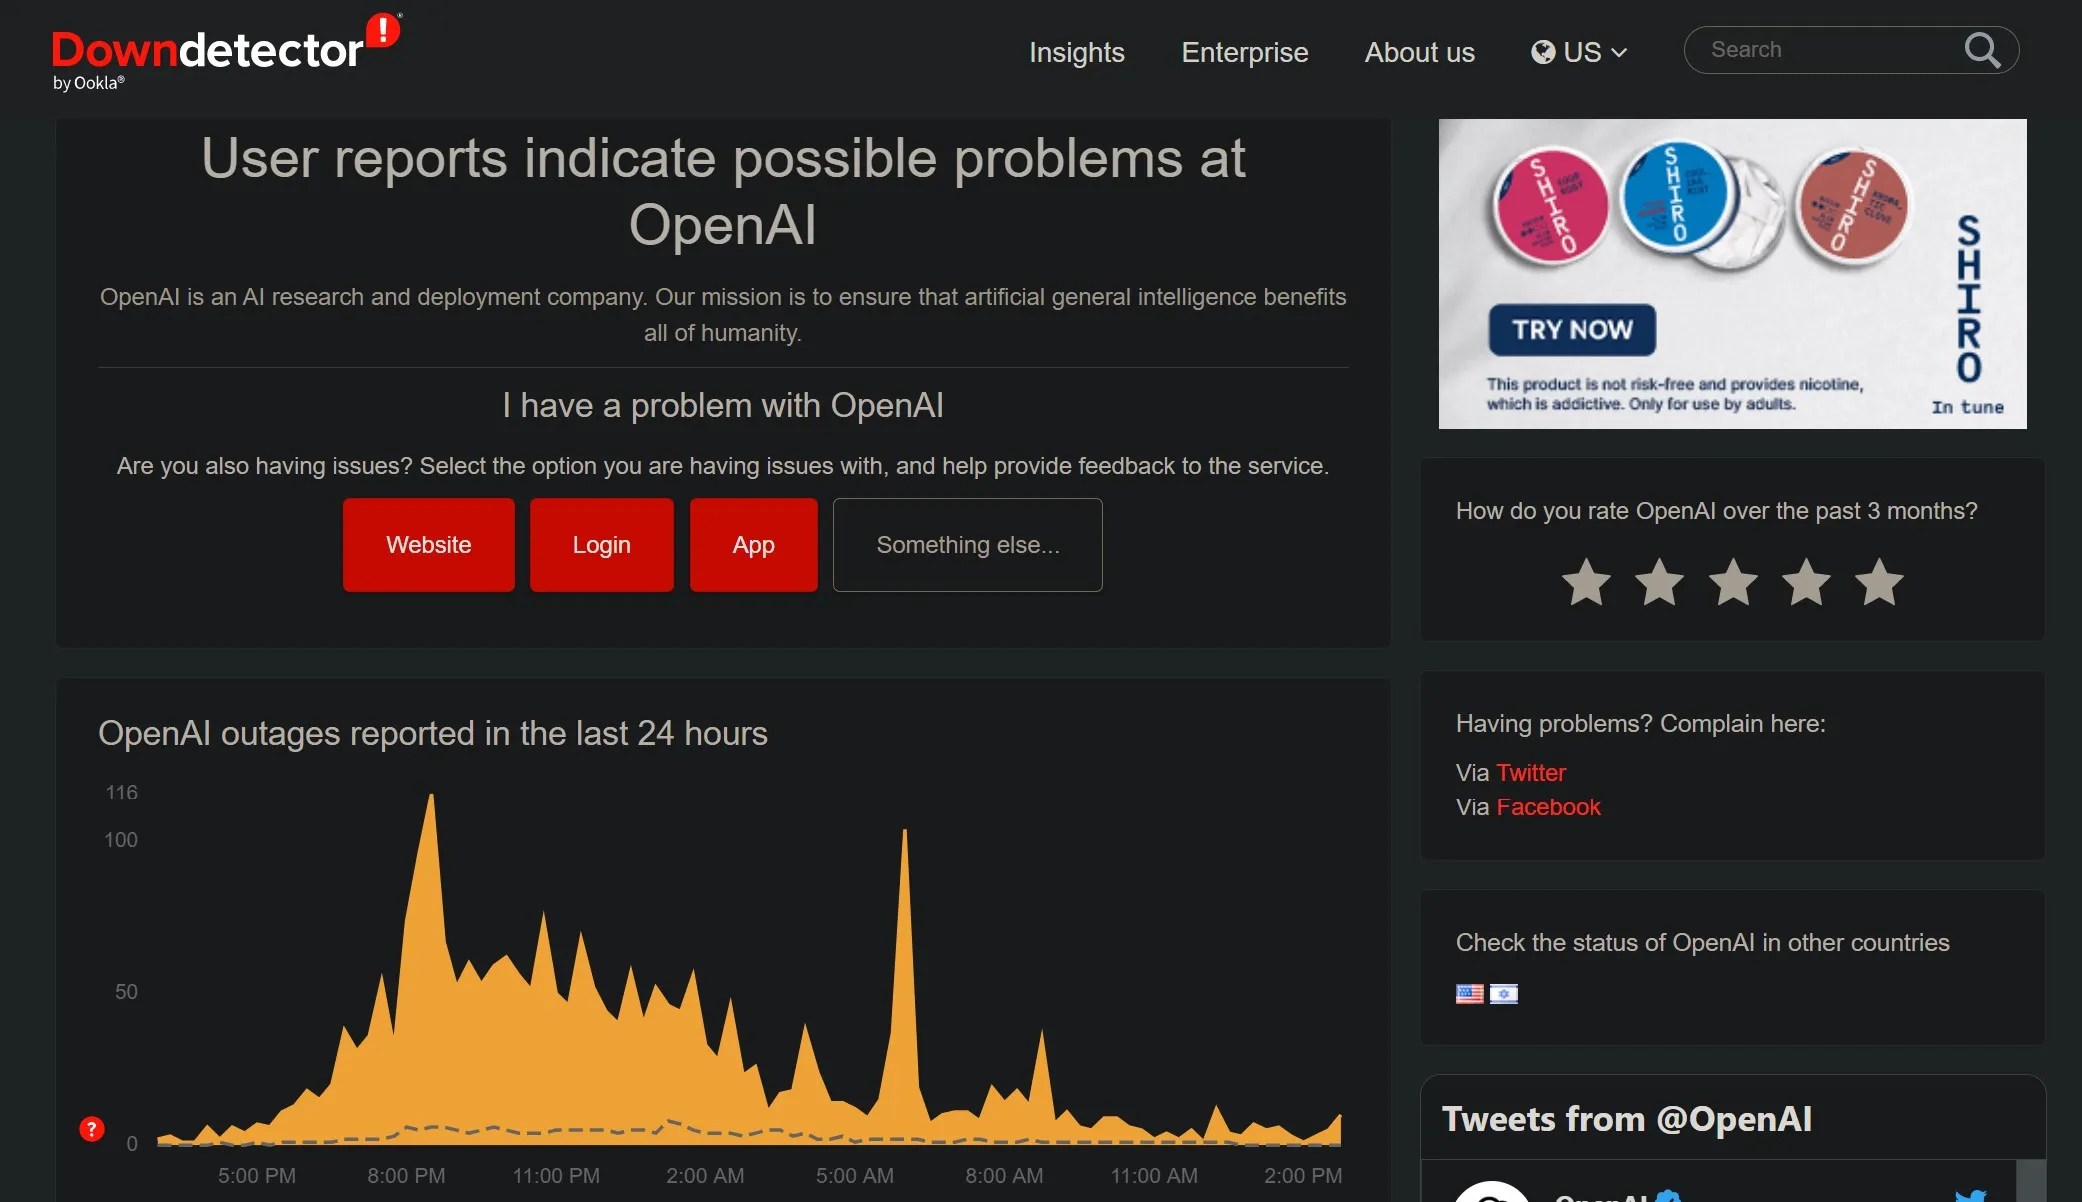2082x1202 pixels.
Task: Open the Enterprise menu item
Action: click(x=1244, y=52)
